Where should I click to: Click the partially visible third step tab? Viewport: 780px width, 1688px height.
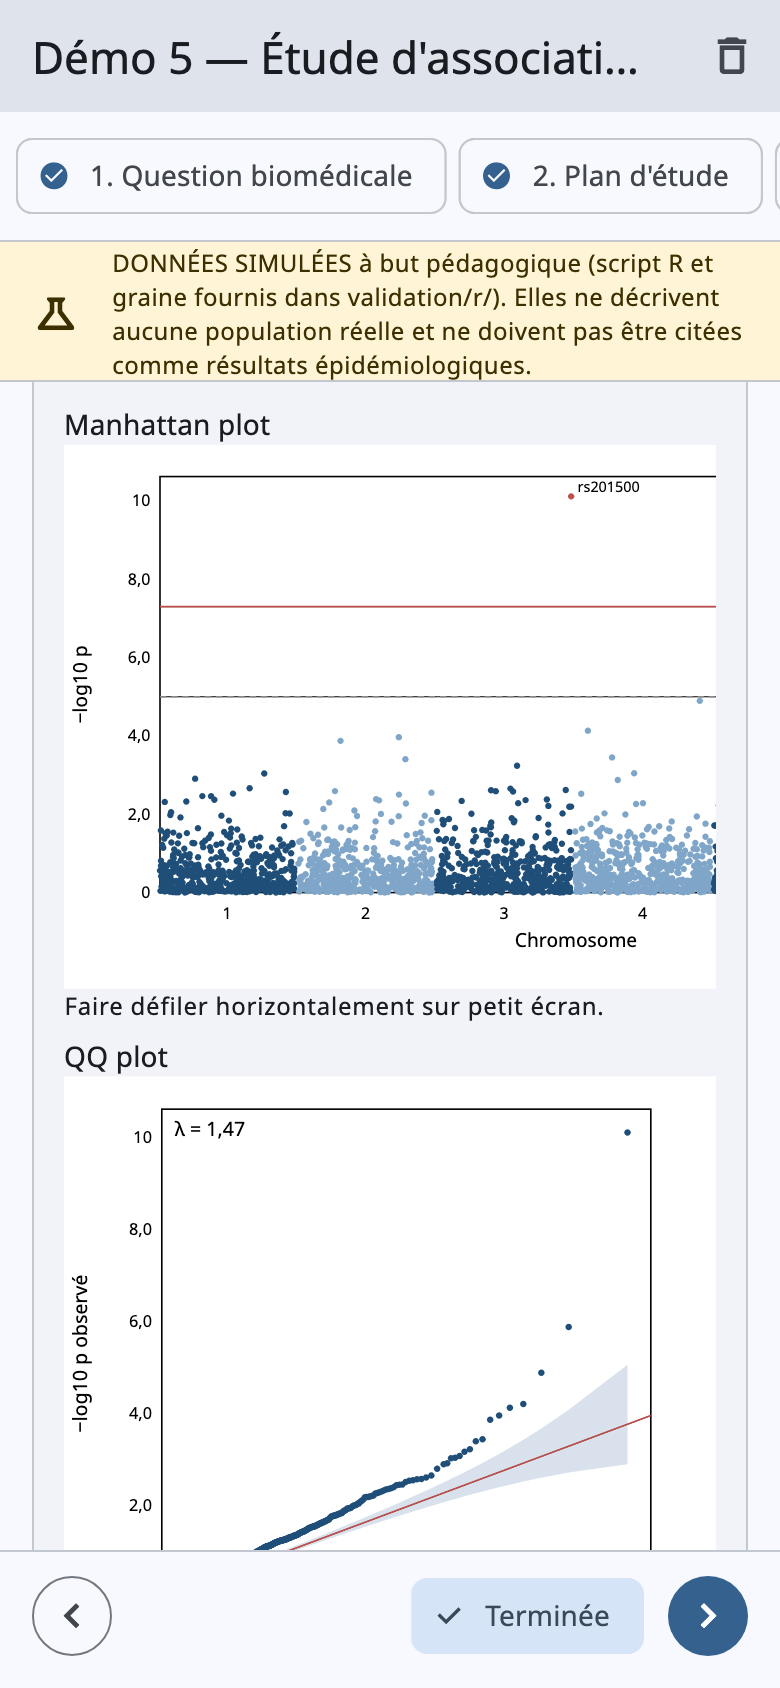click(x=778, y=176)
